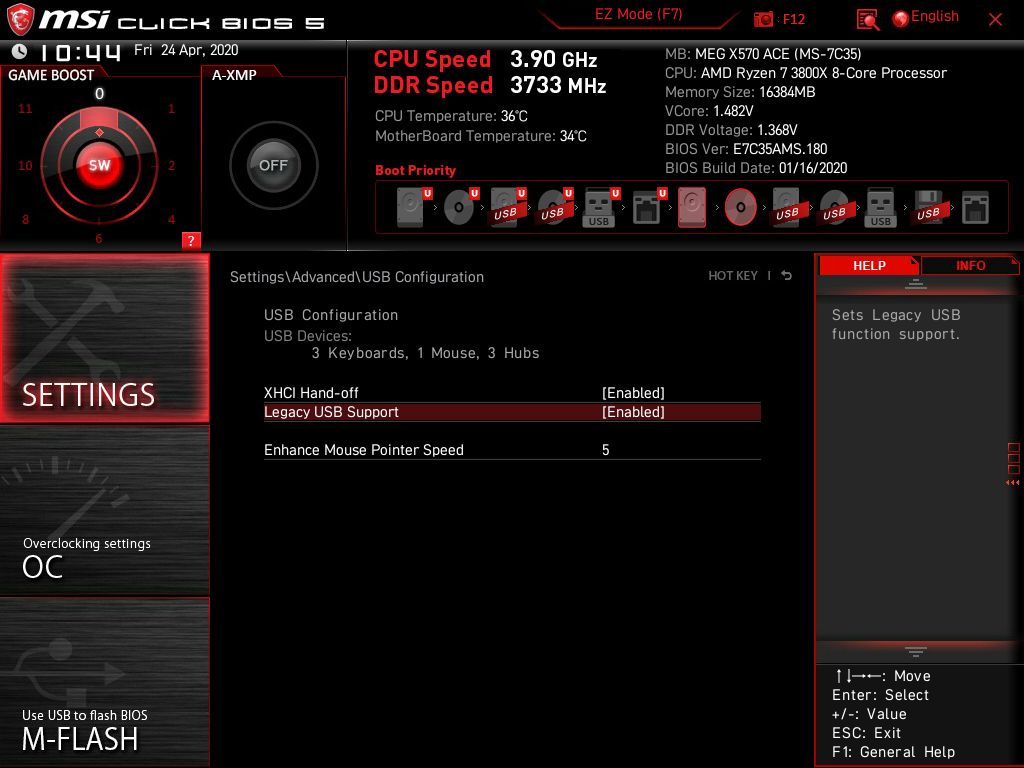
Task: Click the HOT KEY button
Action: [x=733, y=276]
